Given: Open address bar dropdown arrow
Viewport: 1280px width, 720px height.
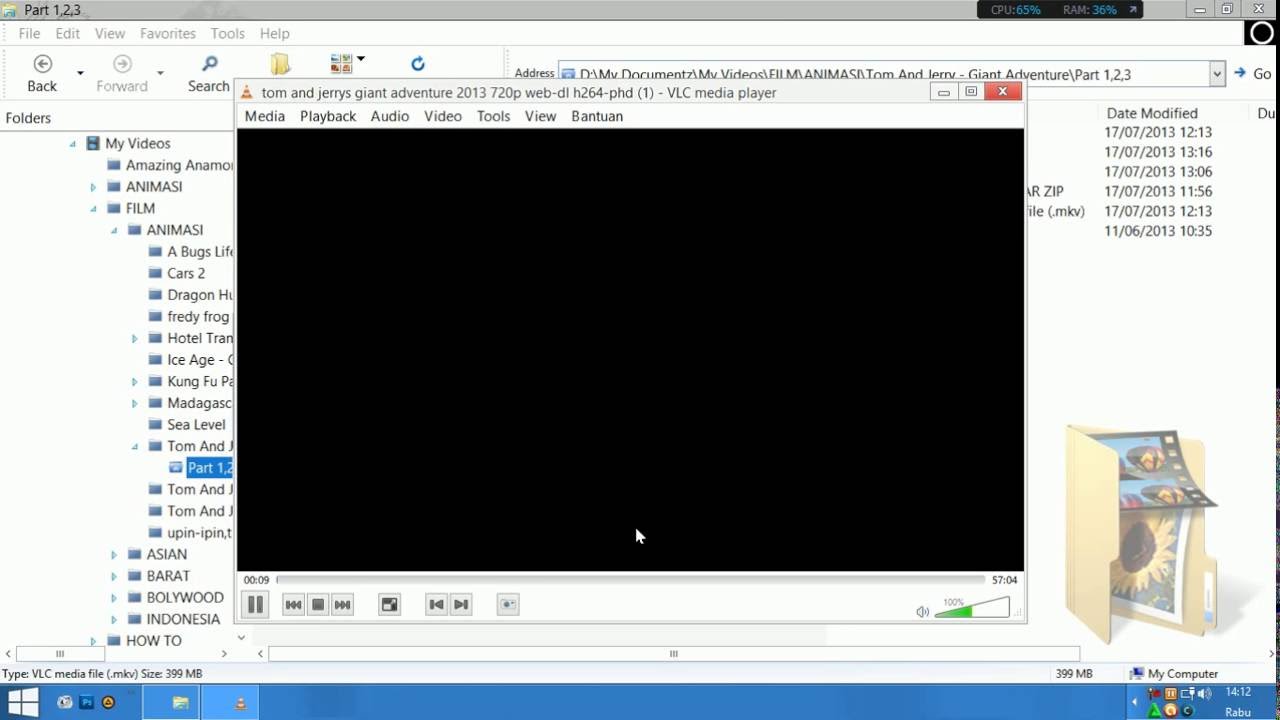Looking at the screenshot, I should click(1217, 74).
